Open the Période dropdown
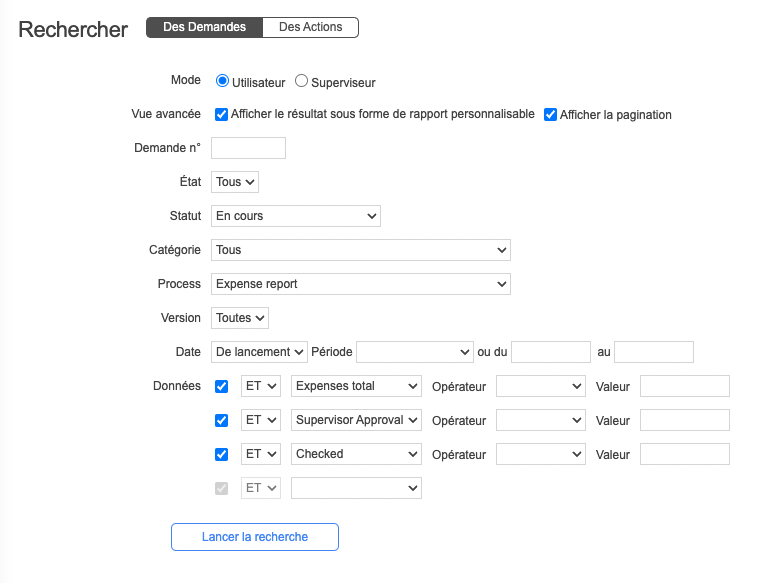Screen dimensions: 765x583 (415, 352)
